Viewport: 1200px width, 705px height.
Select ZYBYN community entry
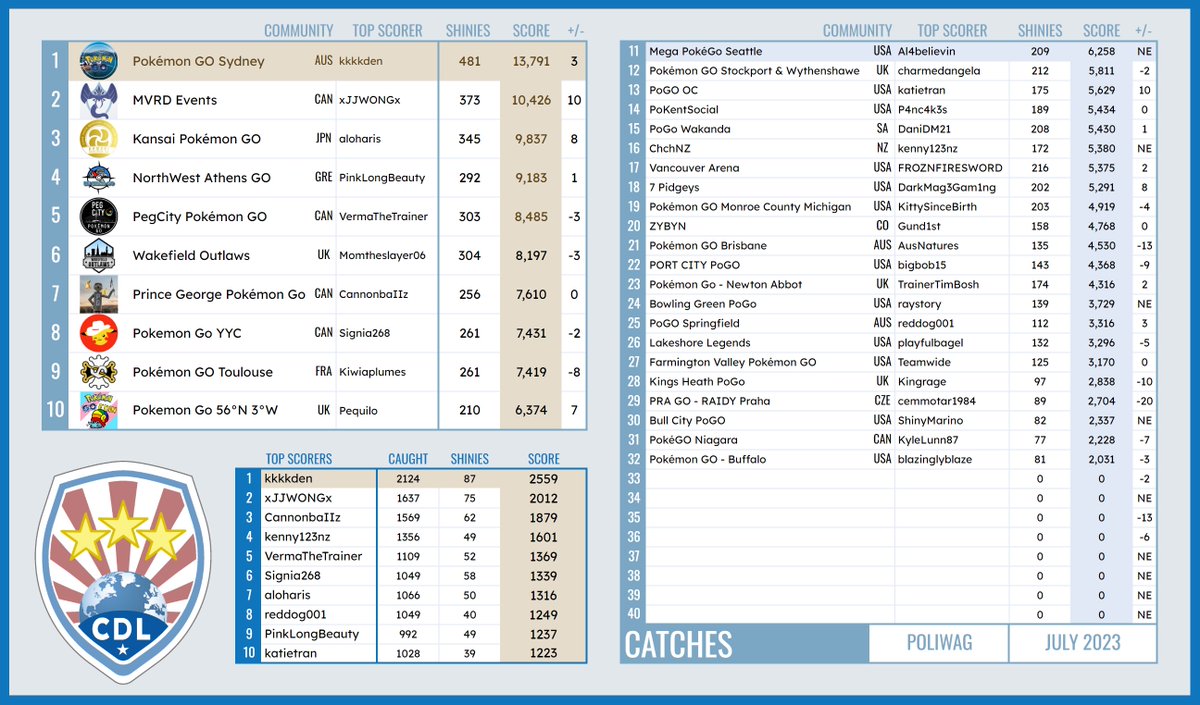tap(668, 226)
